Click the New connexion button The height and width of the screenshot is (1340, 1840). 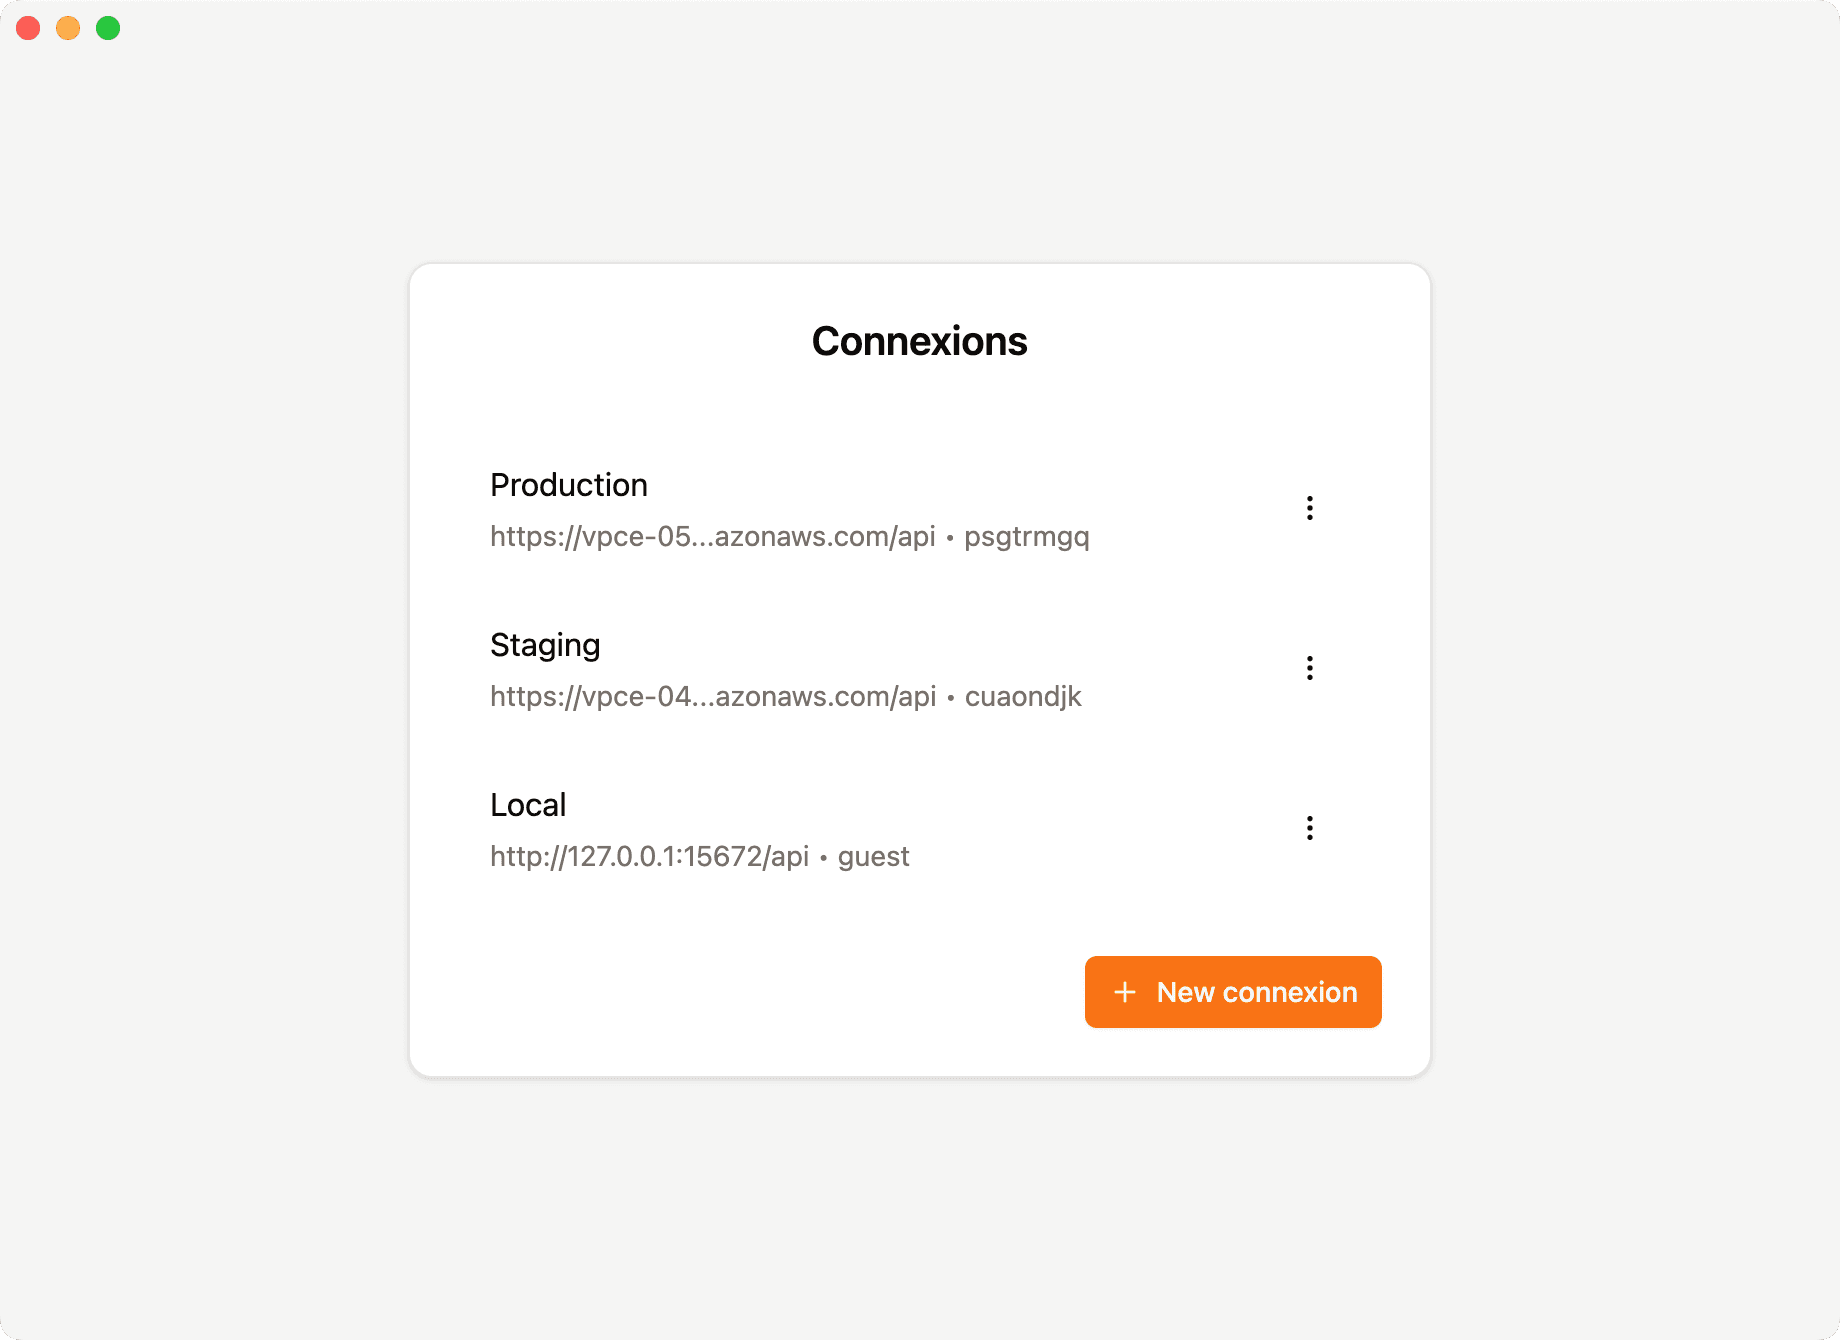click(x=1232, y=992)
